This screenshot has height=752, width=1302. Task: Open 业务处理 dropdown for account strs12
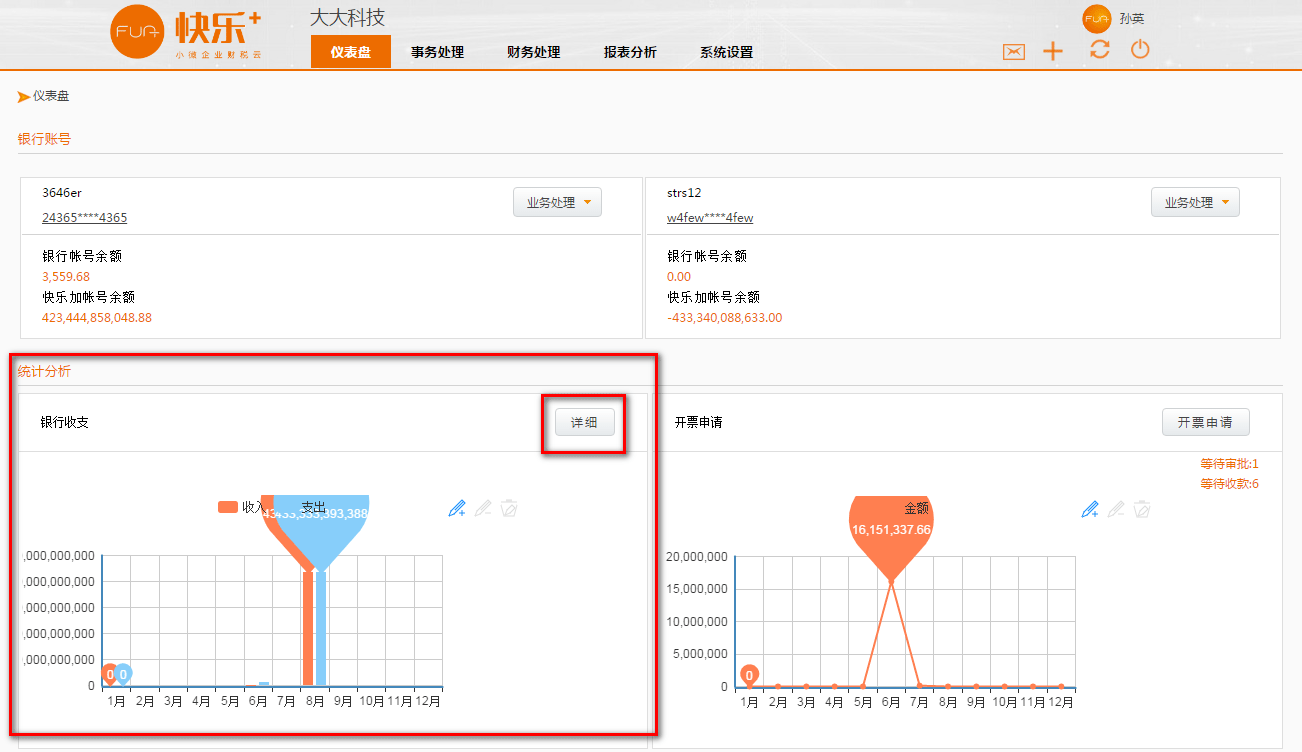(1196, 202)
